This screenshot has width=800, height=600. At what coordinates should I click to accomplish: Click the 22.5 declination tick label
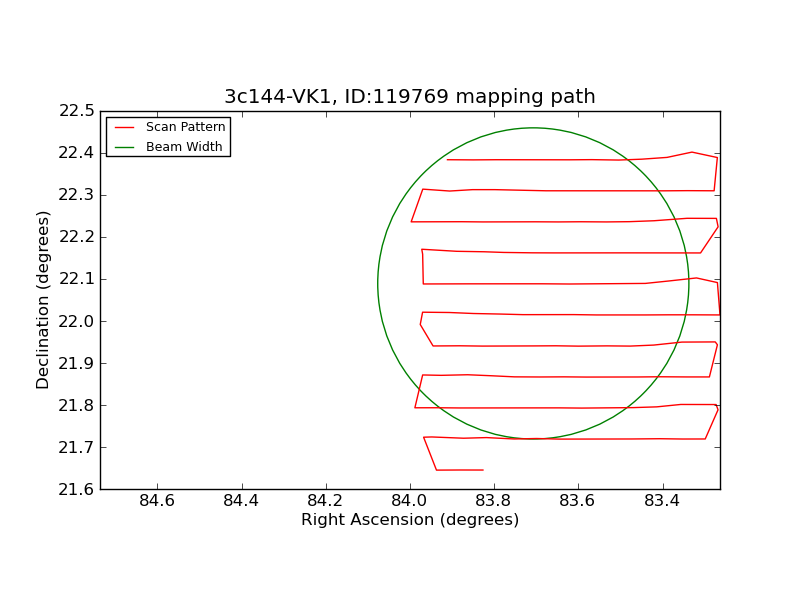pyautogui.click(x=77, y=111)
